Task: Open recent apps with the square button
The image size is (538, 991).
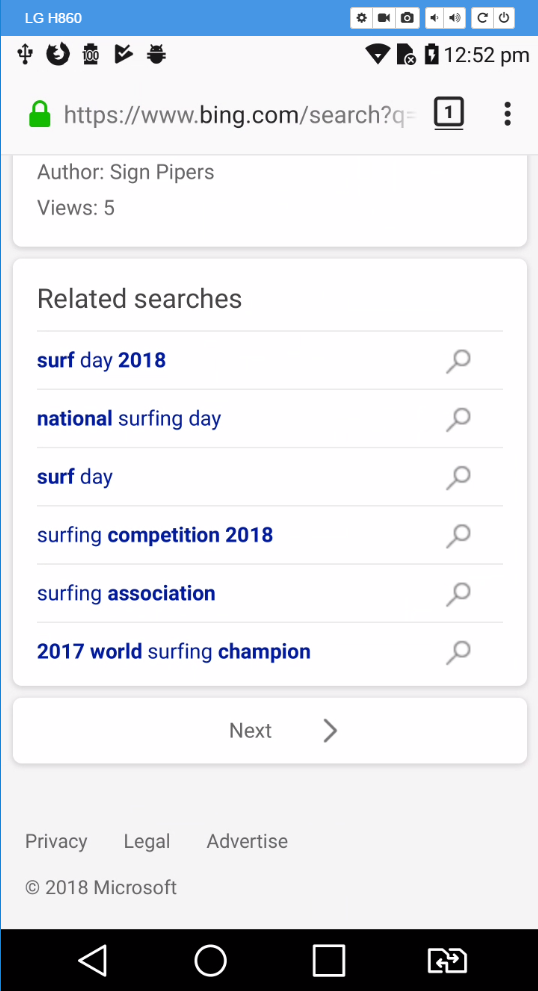Action: 329,961
